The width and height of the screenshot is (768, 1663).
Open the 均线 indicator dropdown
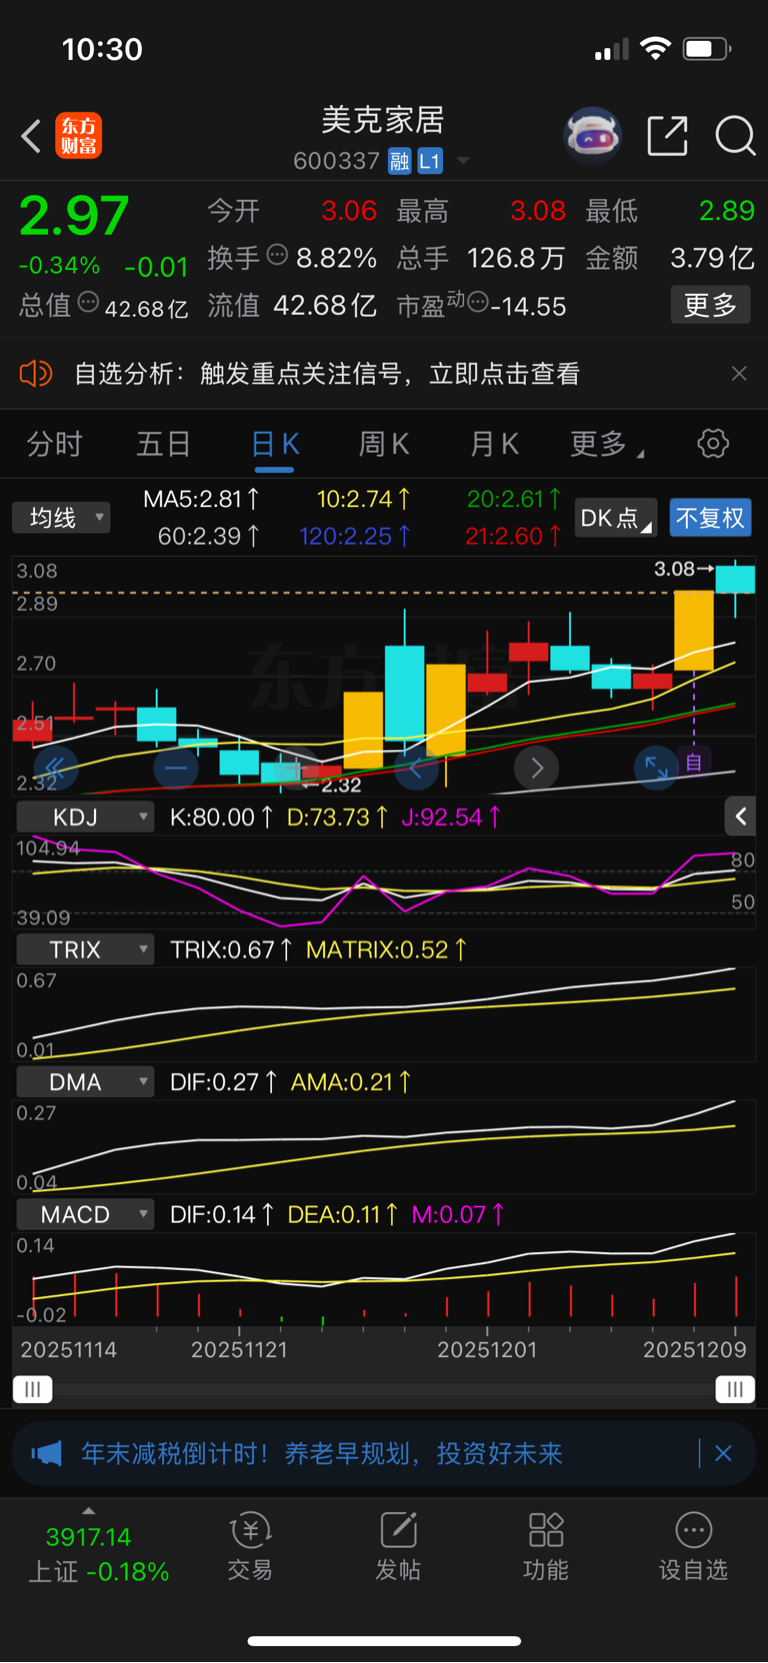(x=61, y=518)
